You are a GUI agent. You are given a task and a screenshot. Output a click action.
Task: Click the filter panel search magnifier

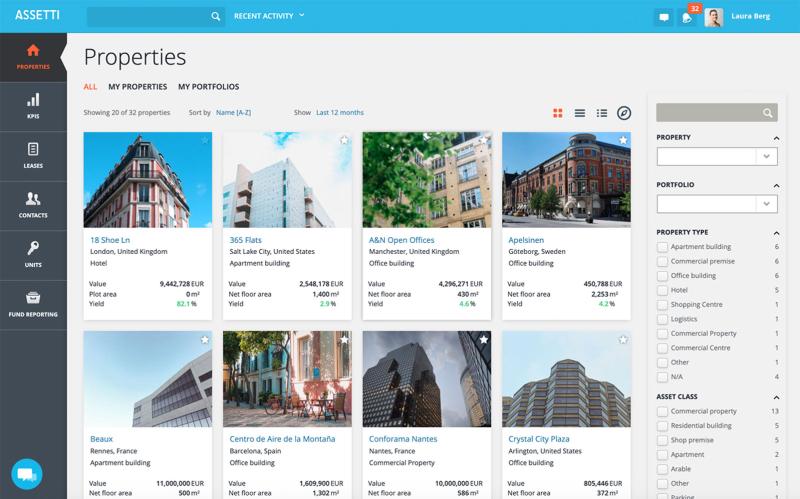pos(767,113)
